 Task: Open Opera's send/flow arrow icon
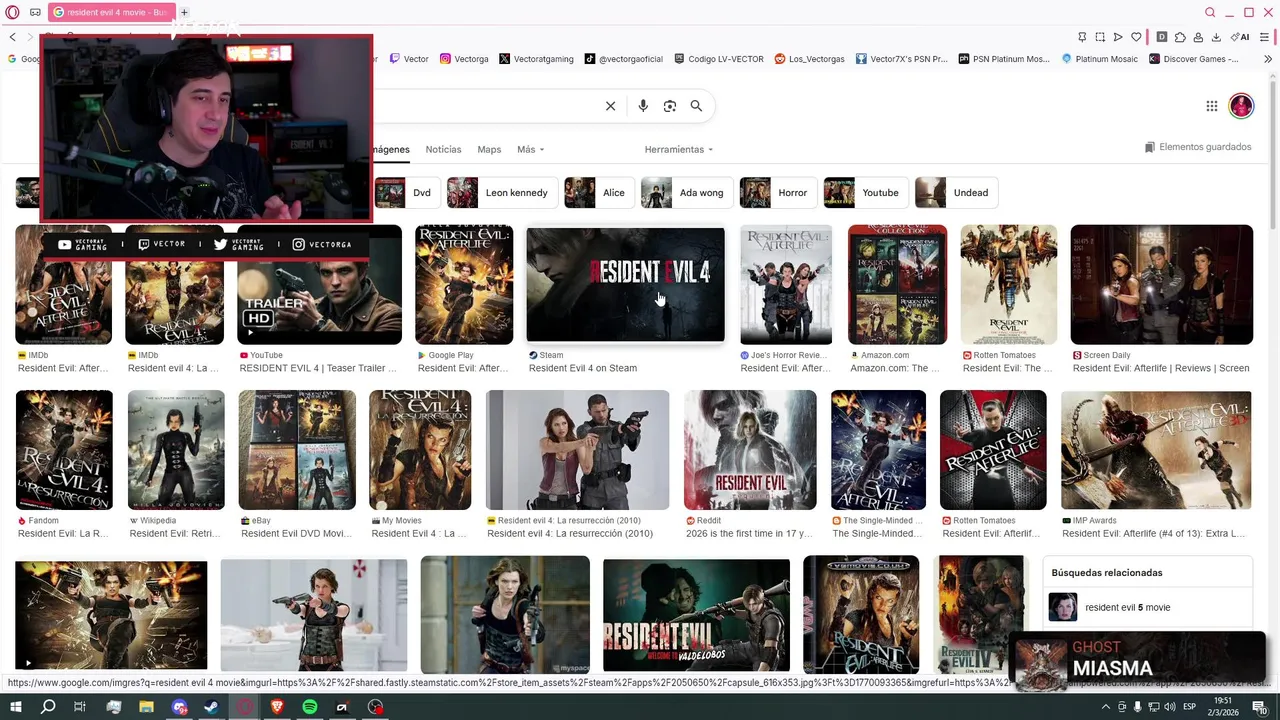(x=1118, y=37)
